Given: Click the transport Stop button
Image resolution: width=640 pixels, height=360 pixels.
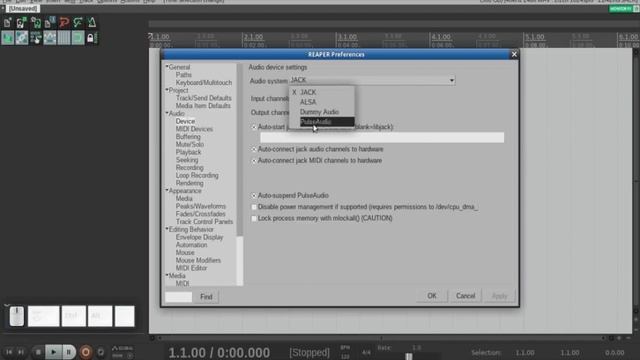Looking at the screenshot, I should pos(38,352).
